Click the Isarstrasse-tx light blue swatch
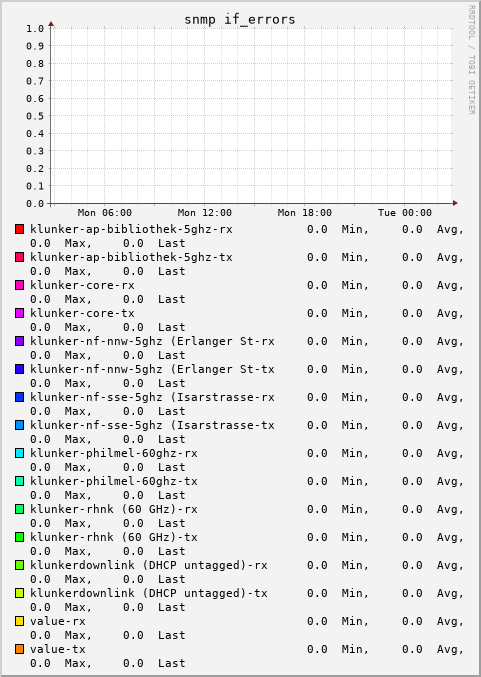 point(19,425)
